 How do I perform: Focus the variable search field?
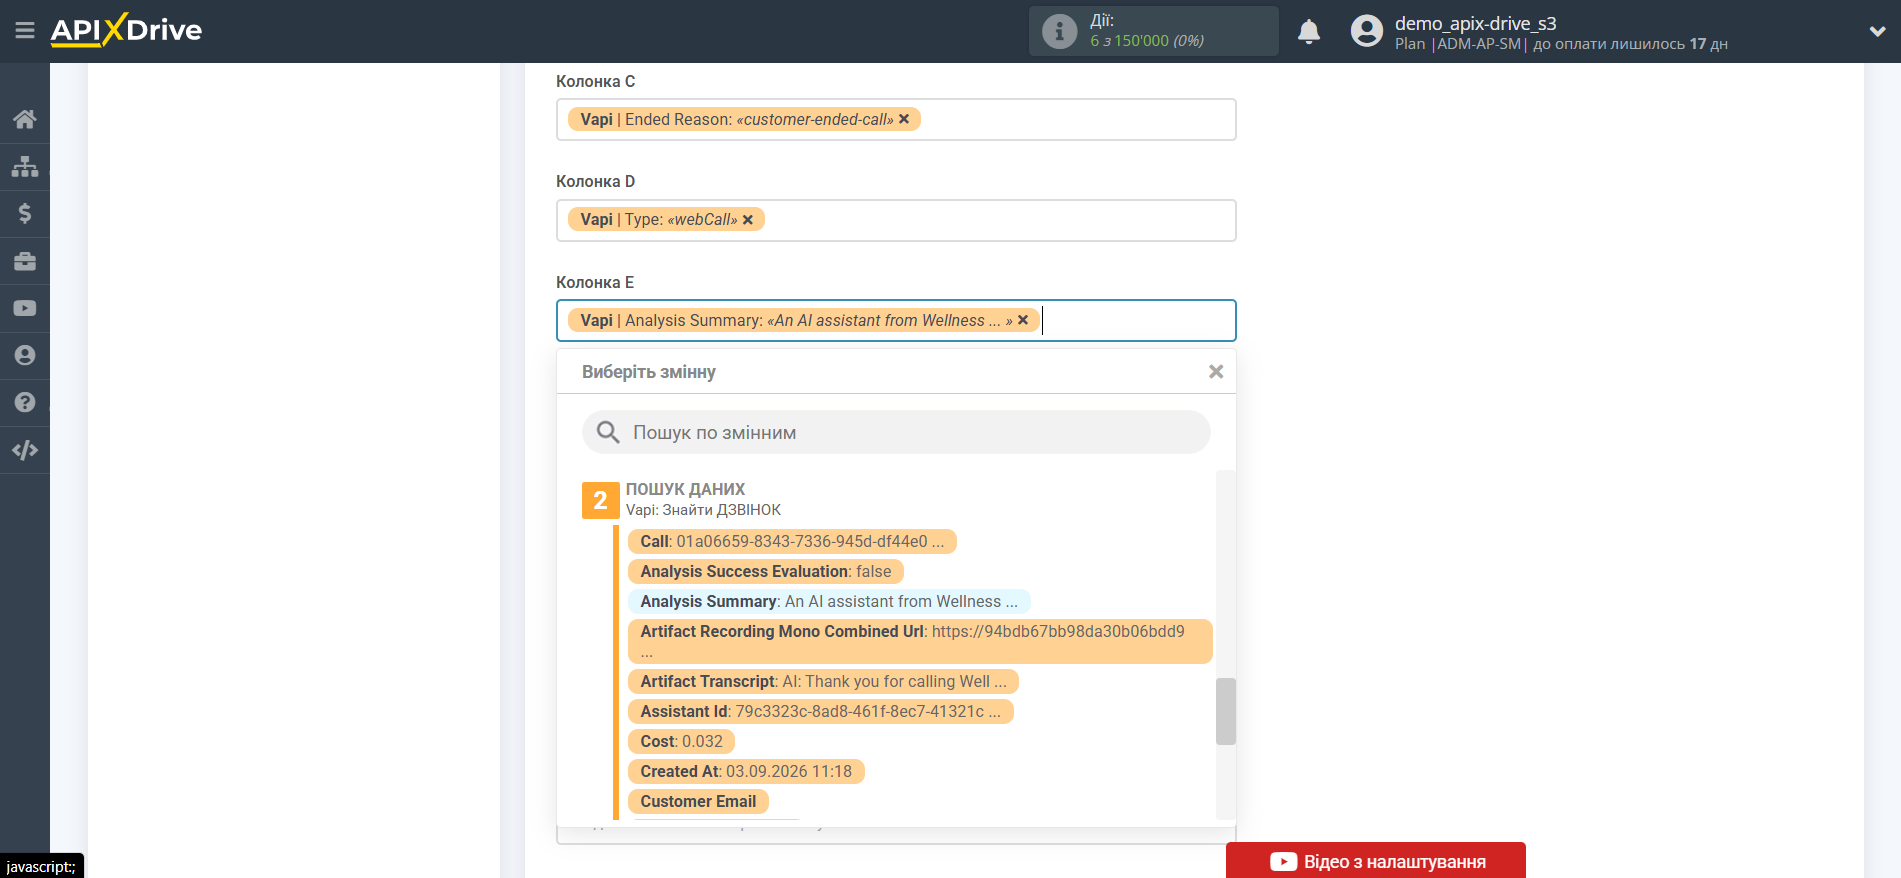coord(896,432)
